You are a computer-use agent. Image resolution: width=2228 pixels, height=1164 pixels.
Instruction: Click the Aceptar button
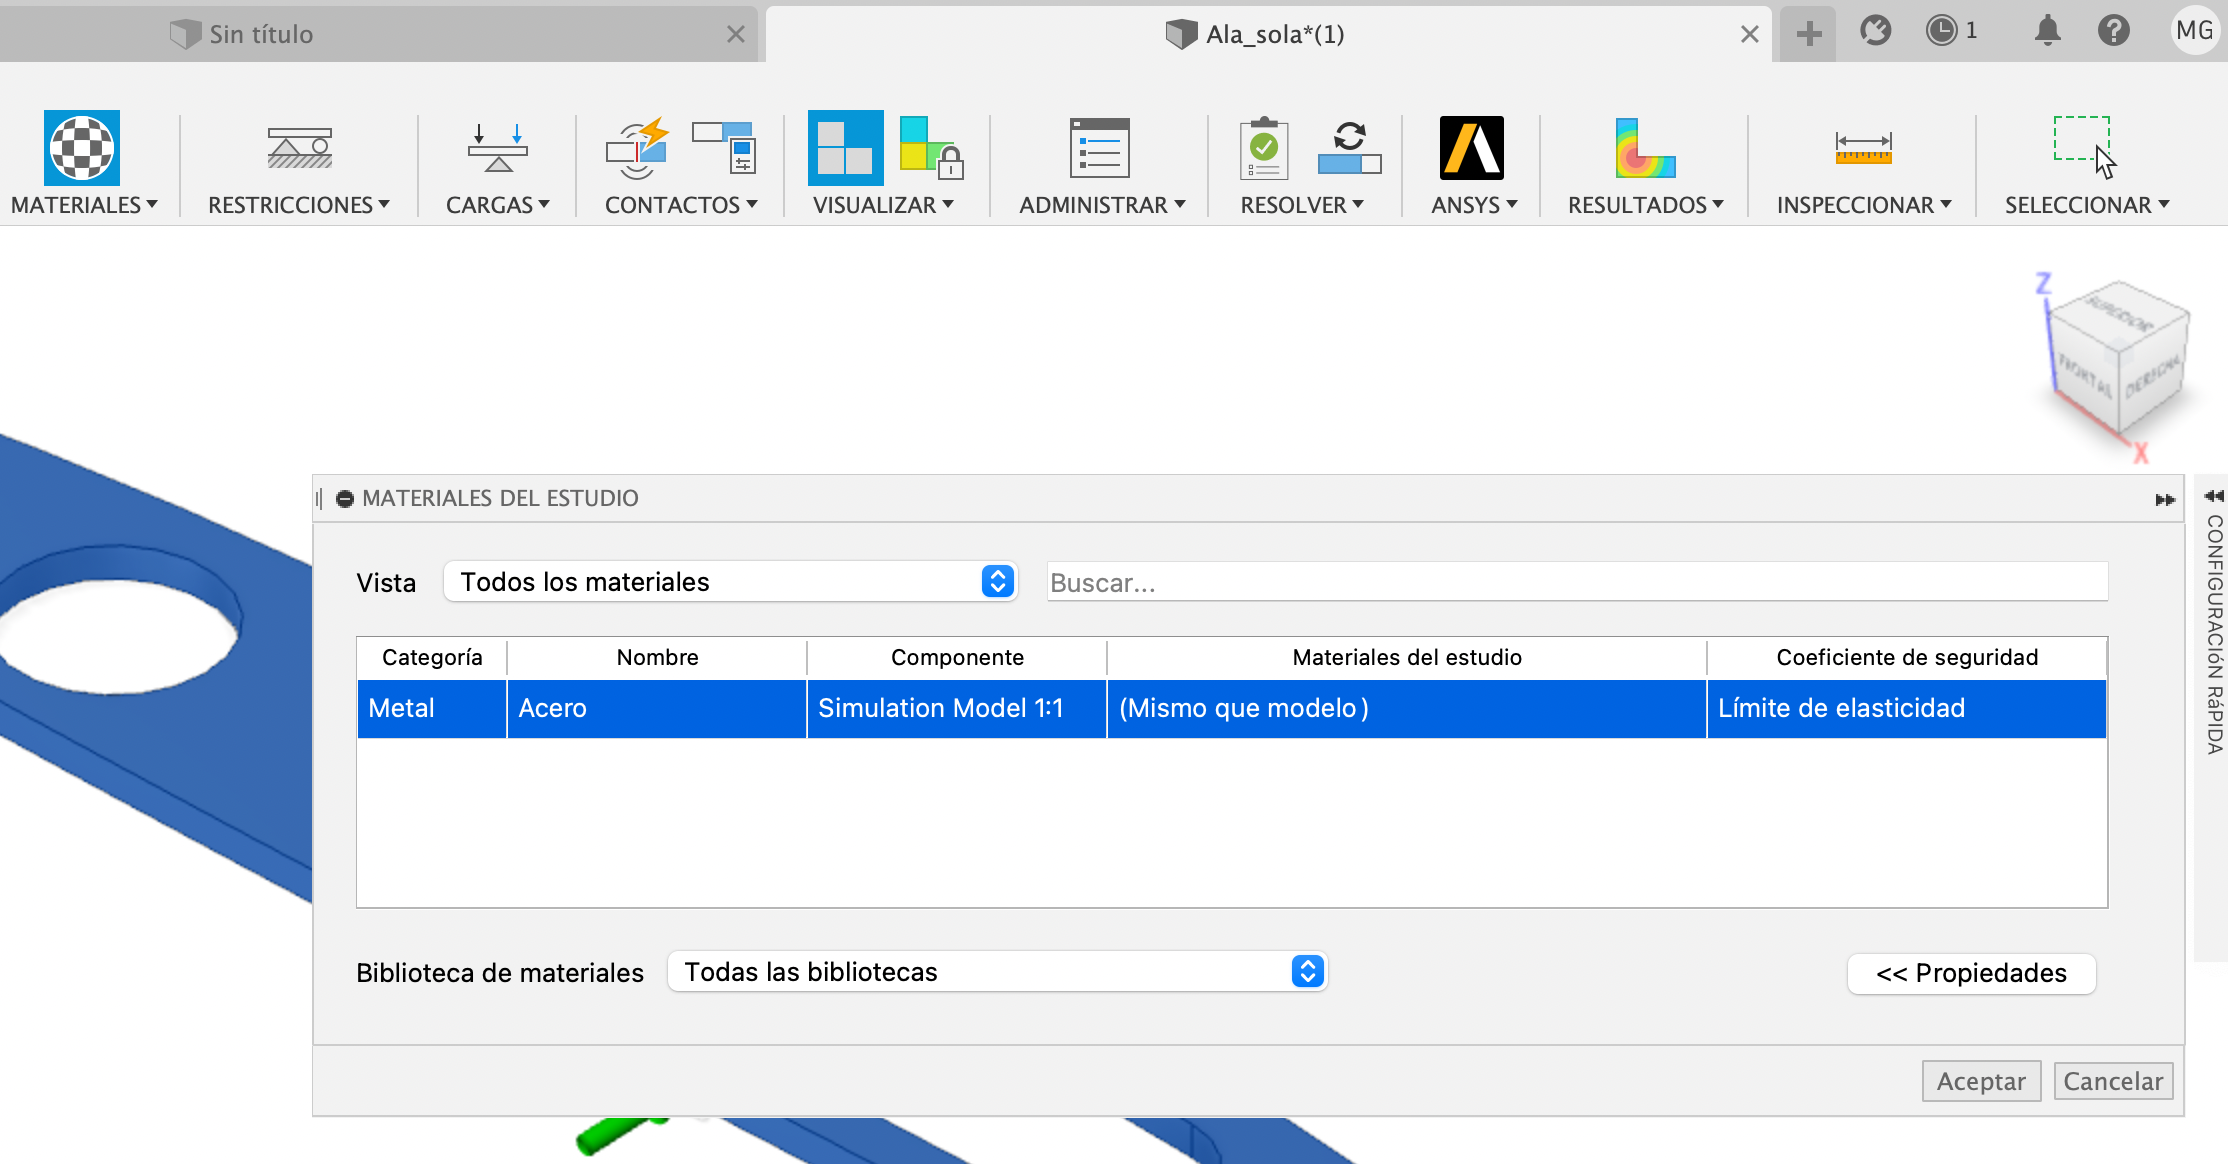click(x=1981, y=1081)
